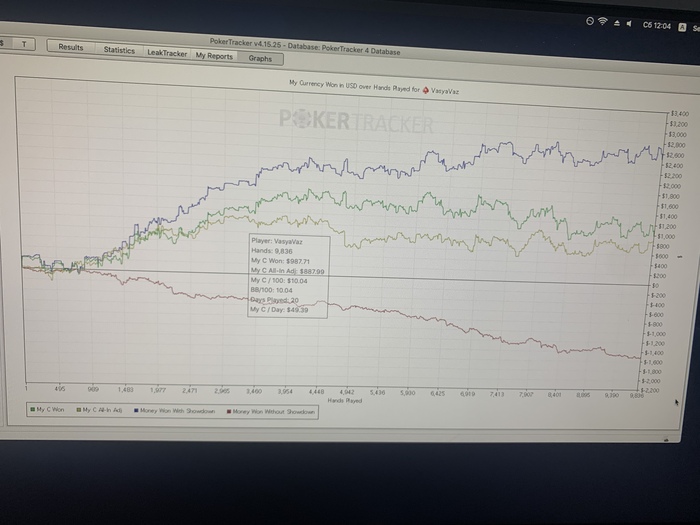Switch to the Statistics tab

(x=119, y=50)
